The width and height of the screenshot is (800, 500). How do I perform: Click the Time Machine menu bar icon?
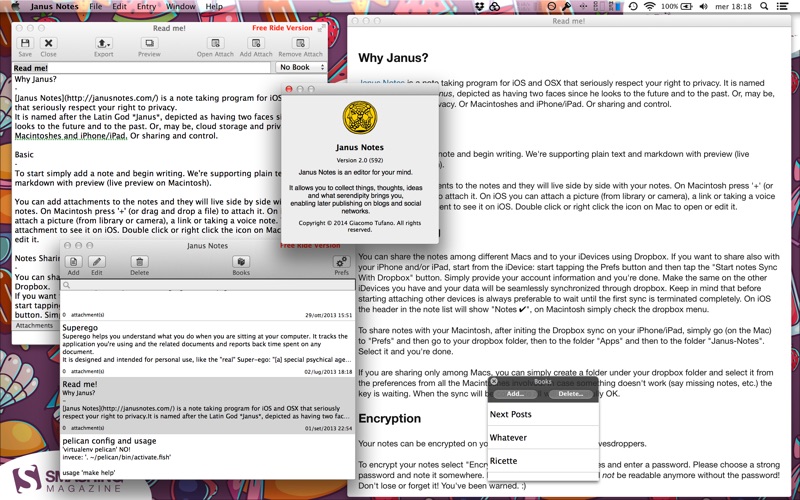633,6
